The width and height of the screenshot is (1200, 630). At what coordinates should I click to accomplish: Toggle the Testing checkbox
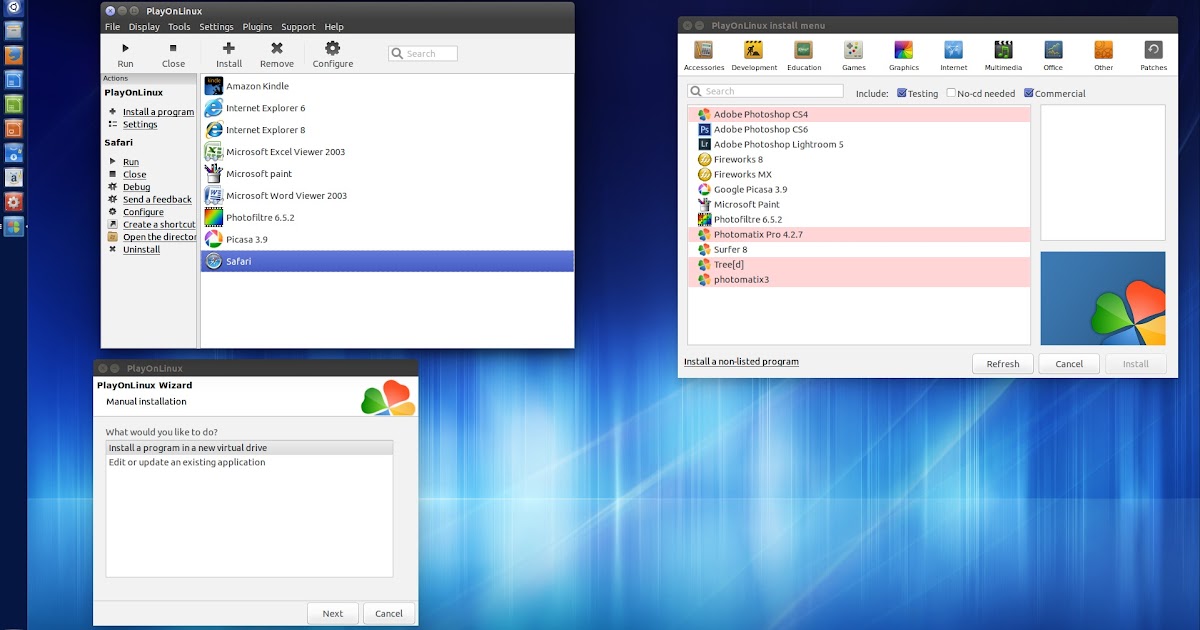[902, 93]
